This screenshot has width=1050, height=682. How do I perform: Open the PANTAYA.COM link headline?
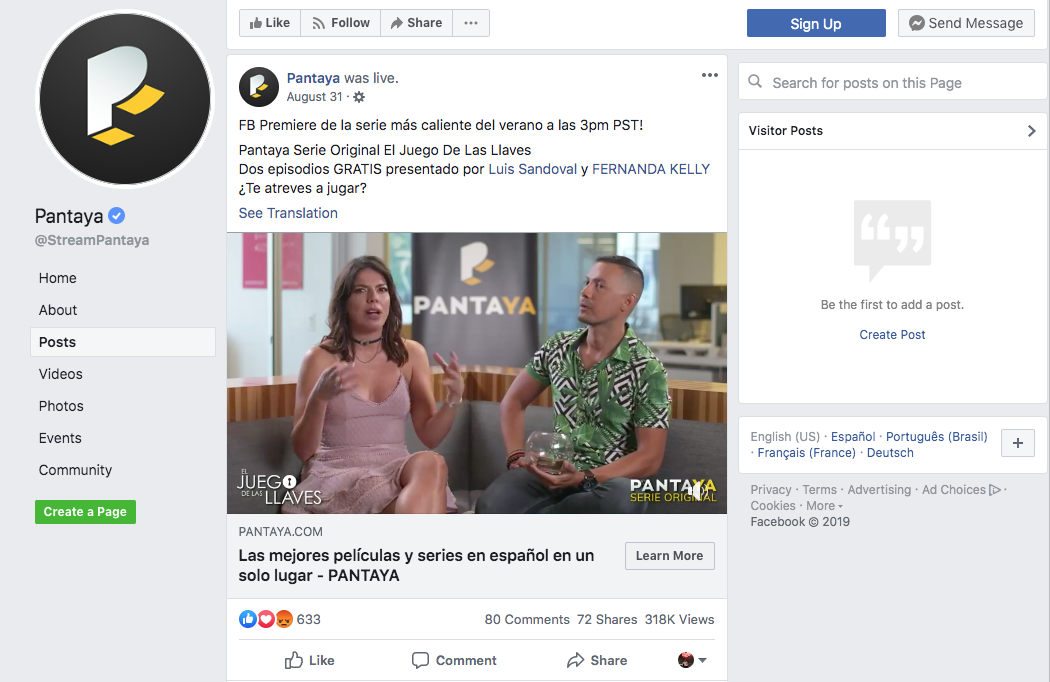pyautogui.click(x=416, y=565)
